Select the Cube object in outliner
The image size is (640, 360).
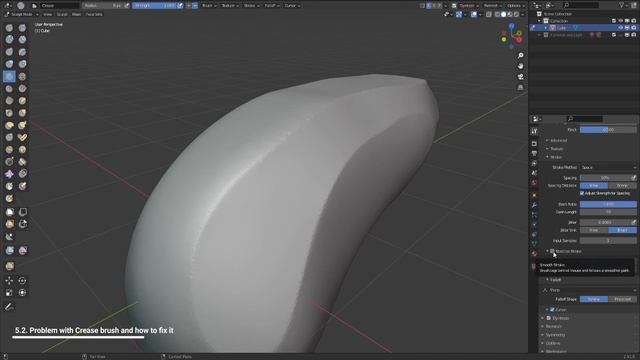pos(562,28)
